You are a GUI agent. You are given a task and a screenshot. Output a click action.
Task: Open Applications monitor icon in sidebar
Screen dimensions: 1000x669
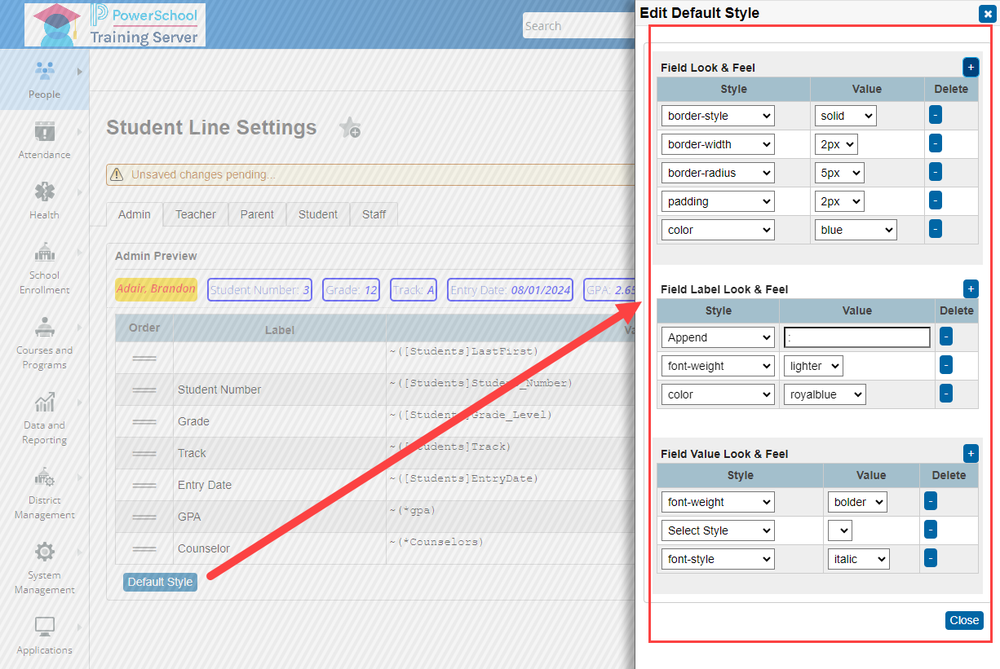point(44,626)
